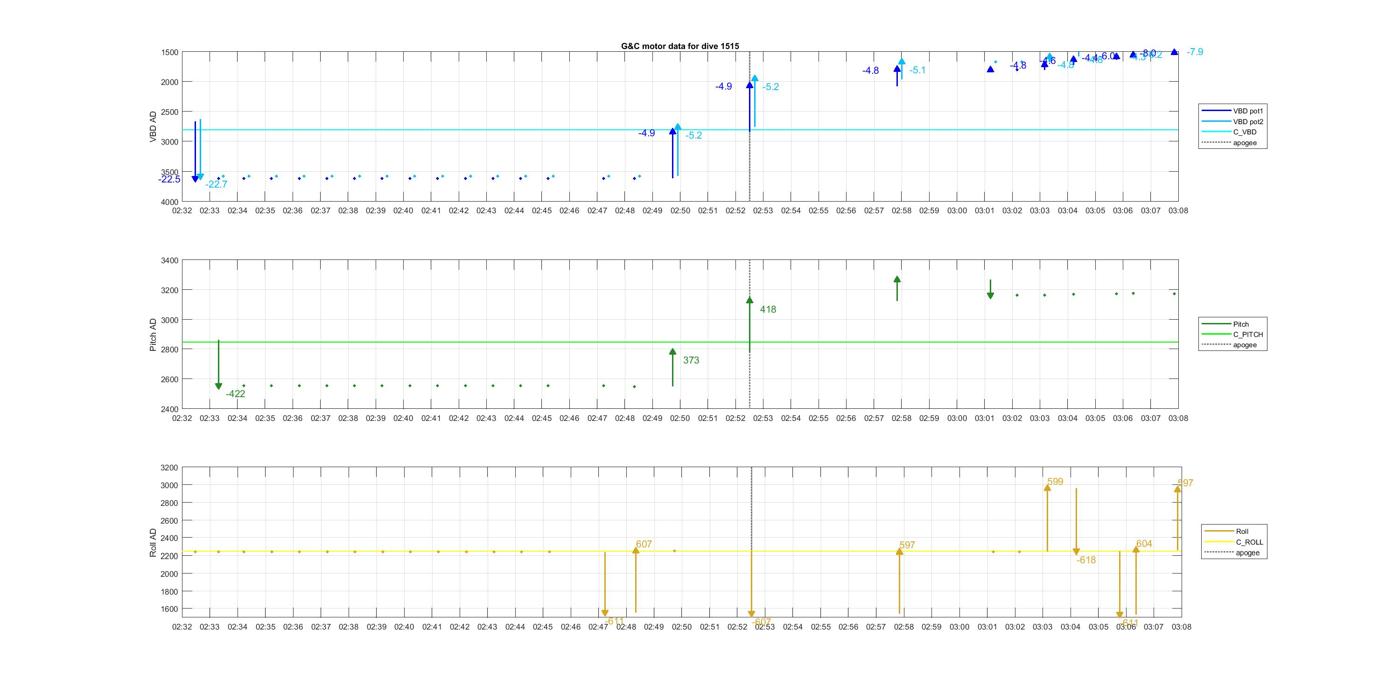Click the roll up arrow labeled 607
This screenshot has width=1400, height=693.
click(636, 580)
